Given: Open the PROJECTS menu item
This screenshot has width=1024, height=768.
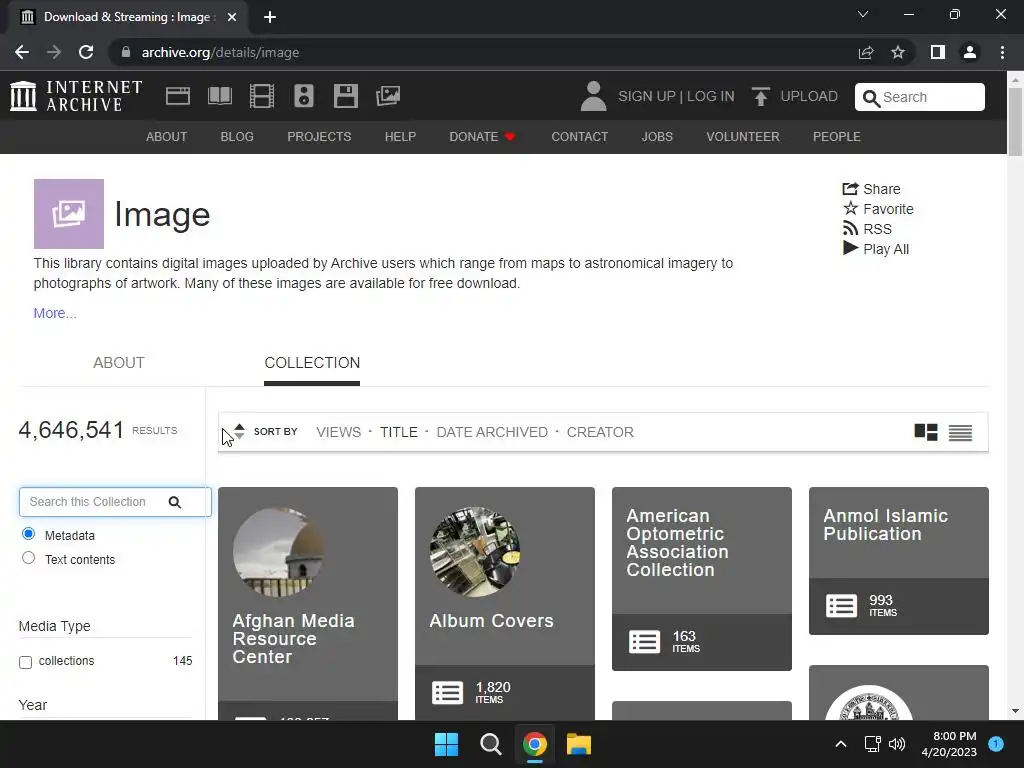Looking at the screenshot, I should (319, 136).
